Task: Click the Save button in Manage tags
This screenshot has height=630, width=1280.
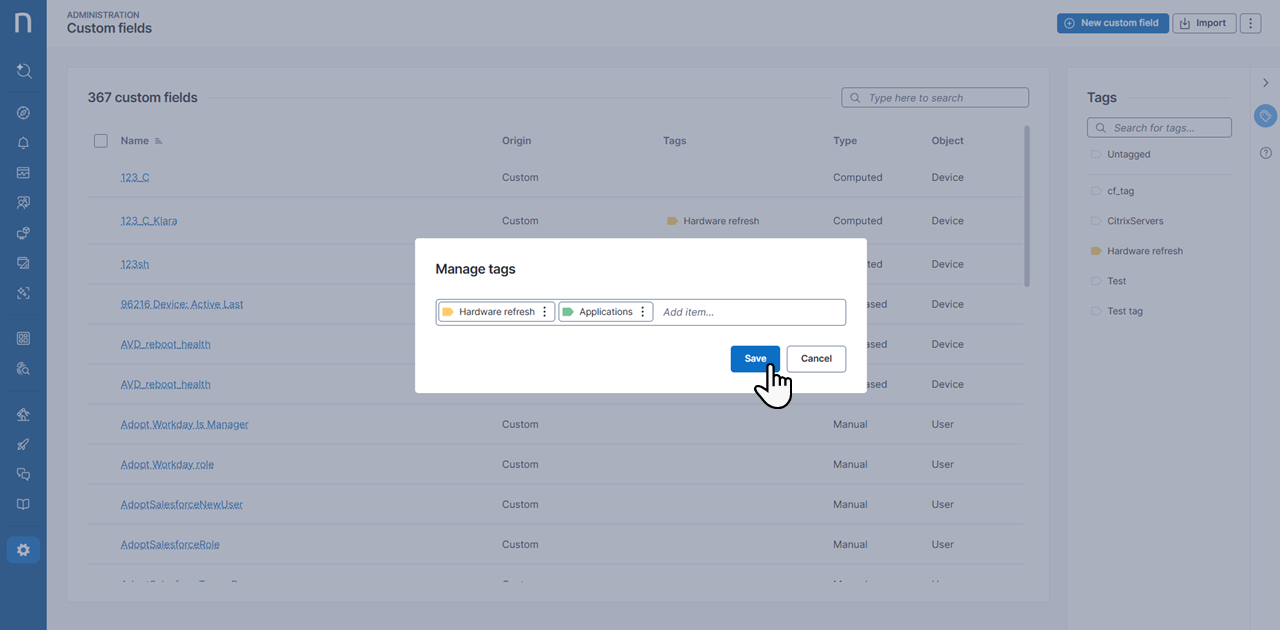Action: (755, 359)
